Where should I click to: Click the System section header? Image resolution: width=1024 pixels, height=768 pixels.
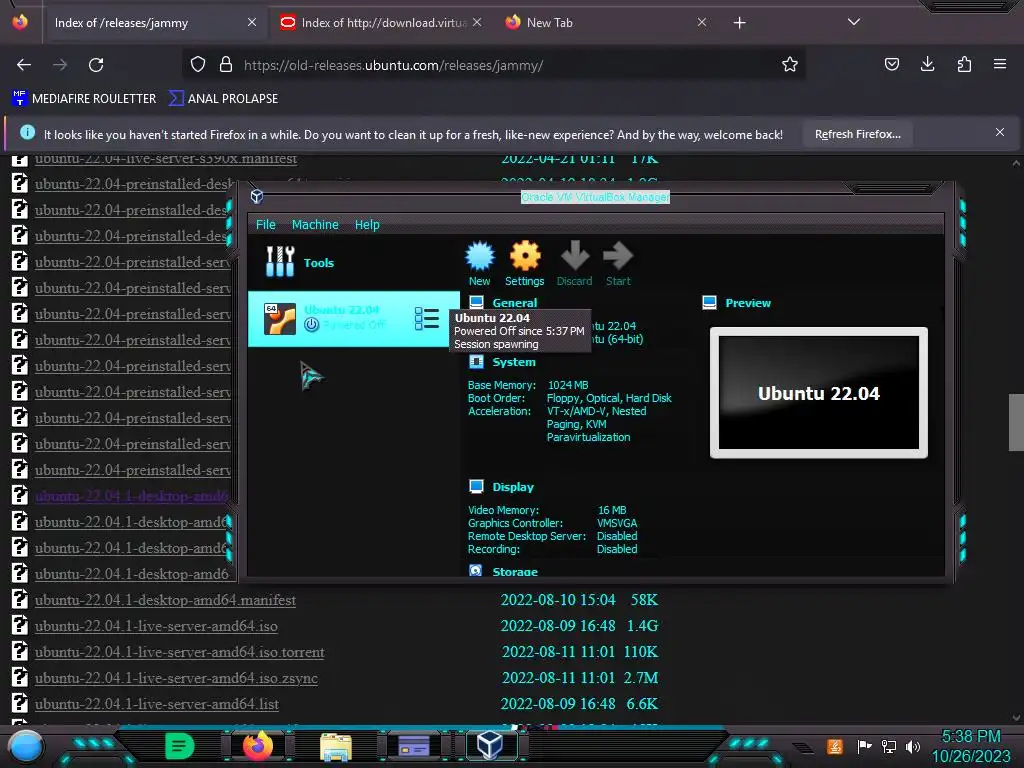(x=514, y=362)
